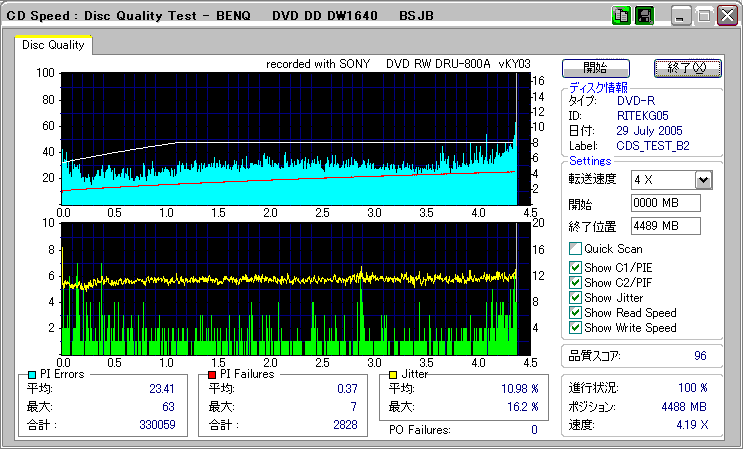743x449 pixels.
Task: Minimize the CD Speed window
Action: (681, 16)
